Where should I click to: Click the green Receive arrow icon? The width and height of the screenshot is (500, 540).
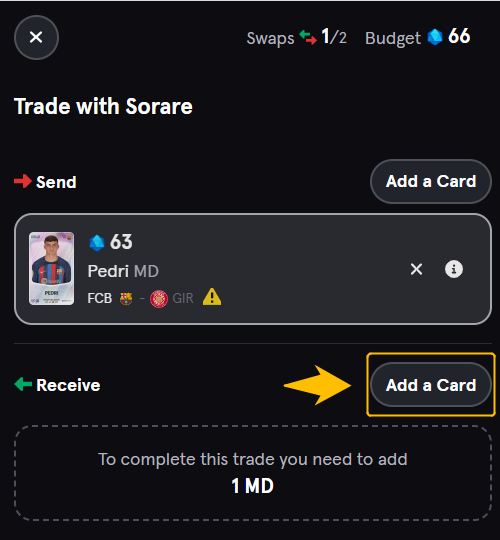click(23, 384)
